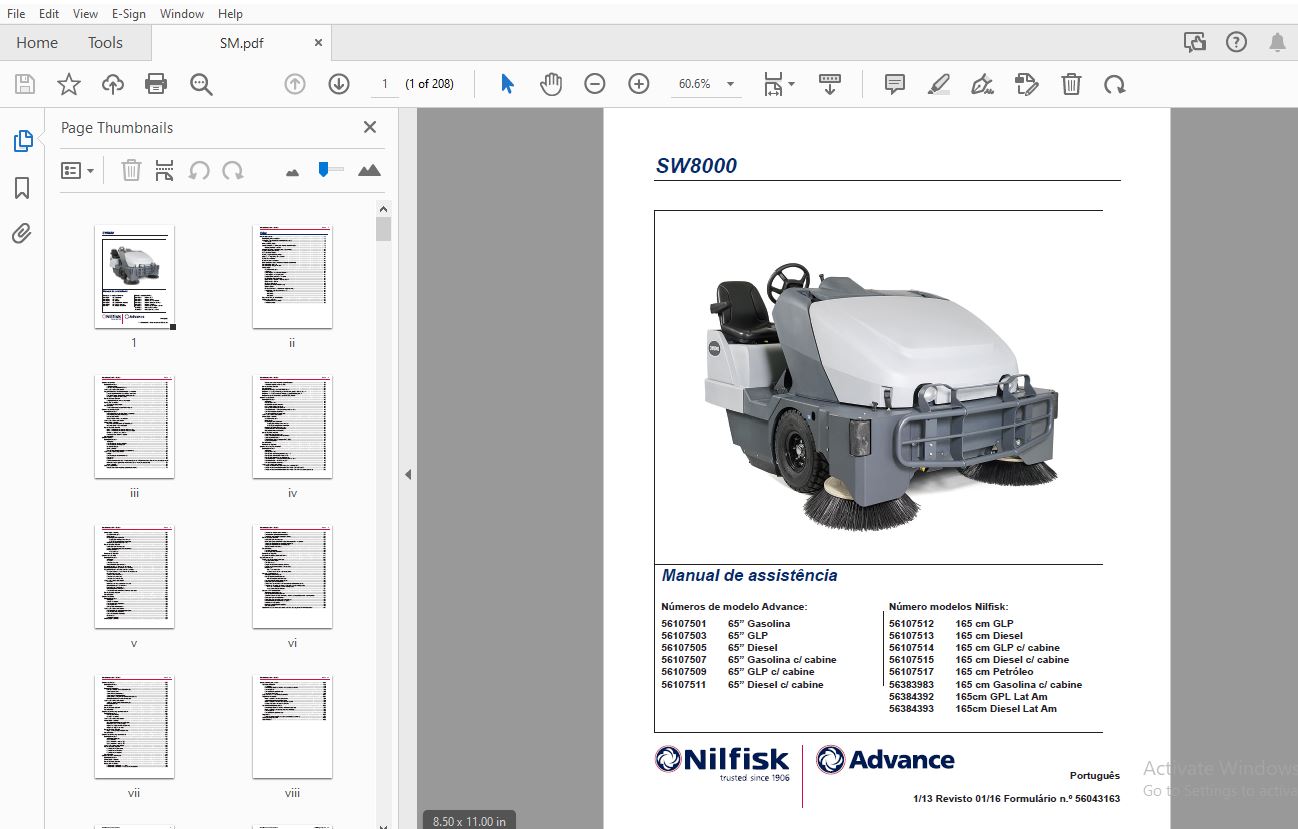Select page 1 thumbnail
The image size is (1298, 829).
pyautogui.click(x=134, y=277)
